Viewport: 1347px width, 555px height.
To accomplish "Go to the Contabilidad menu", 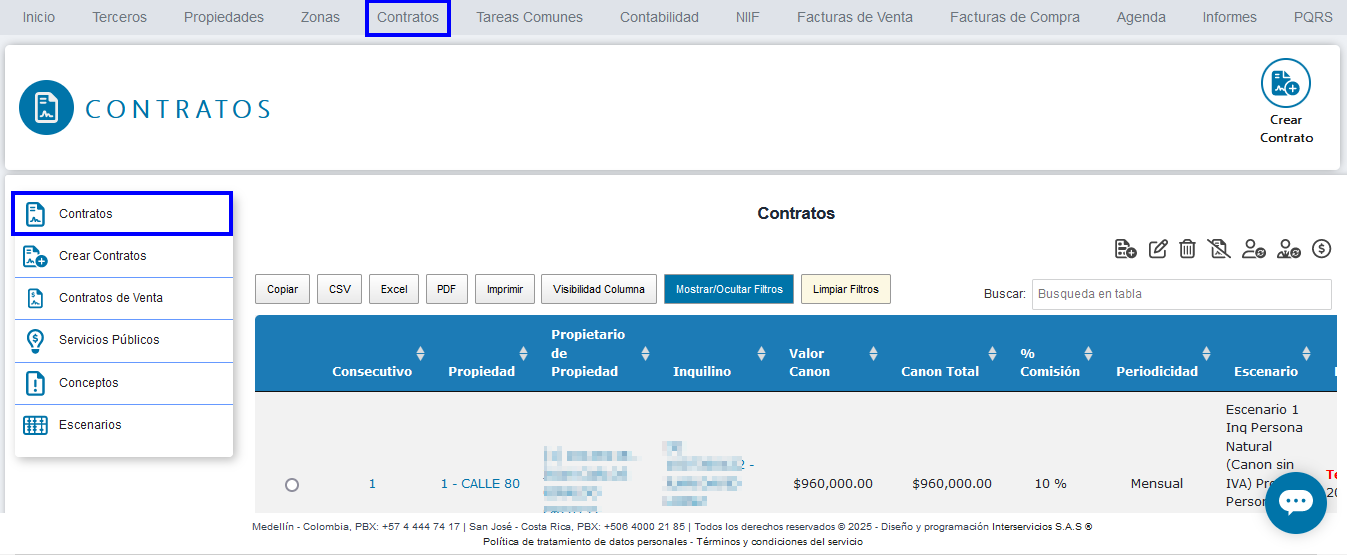I will click(659, 17).
